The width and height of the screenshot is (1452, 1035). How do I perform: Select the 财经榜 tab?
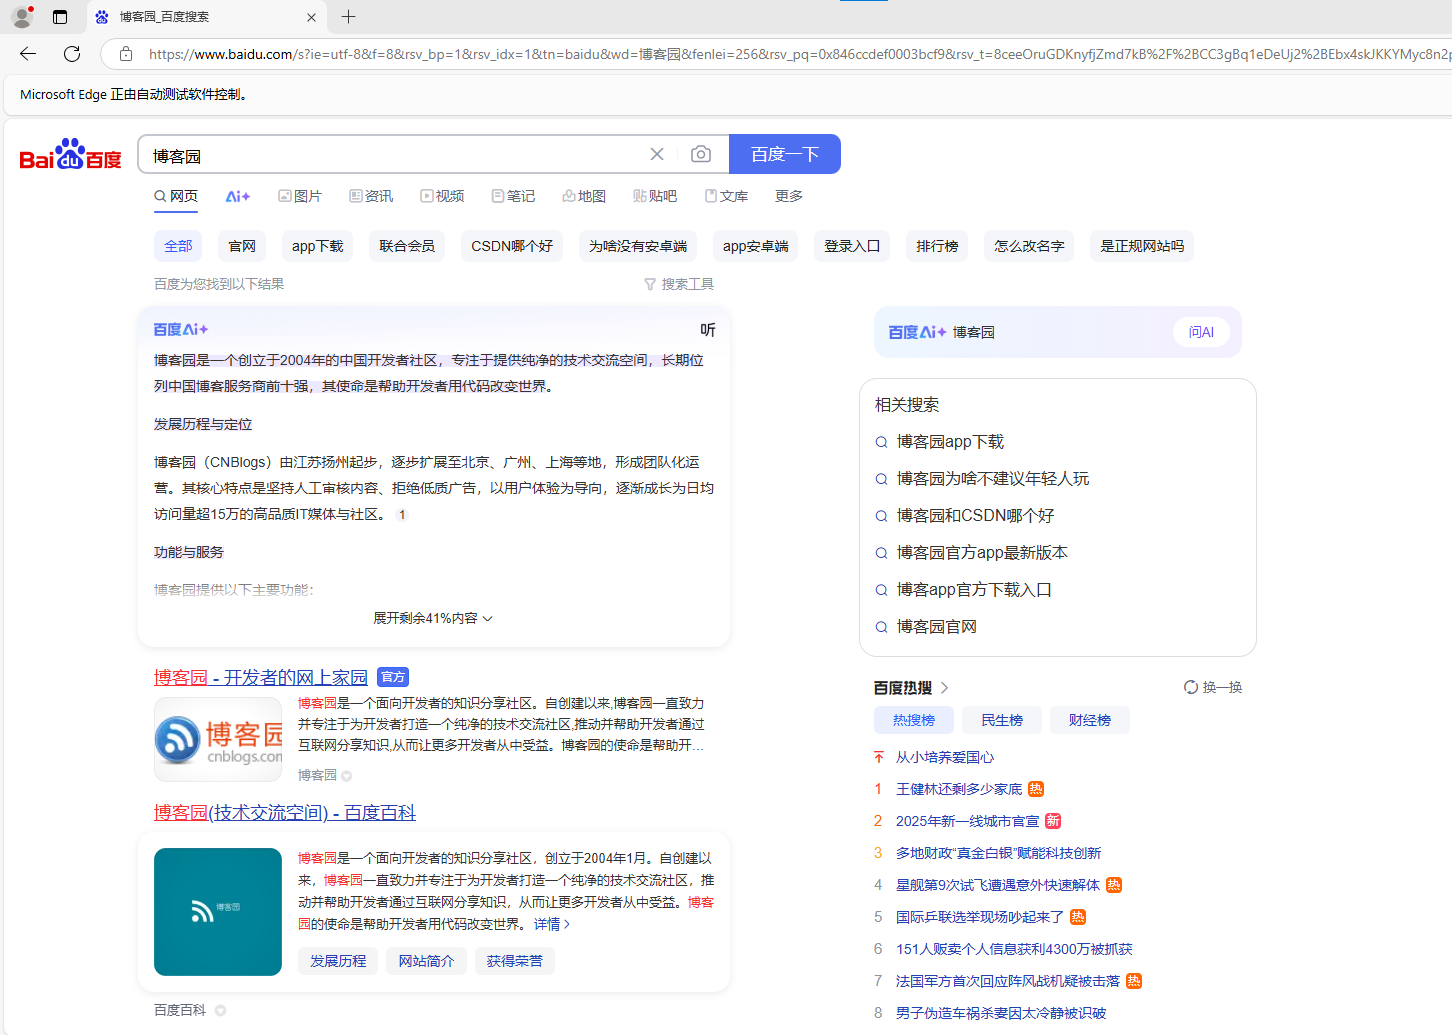click(x=1090, y=720)
